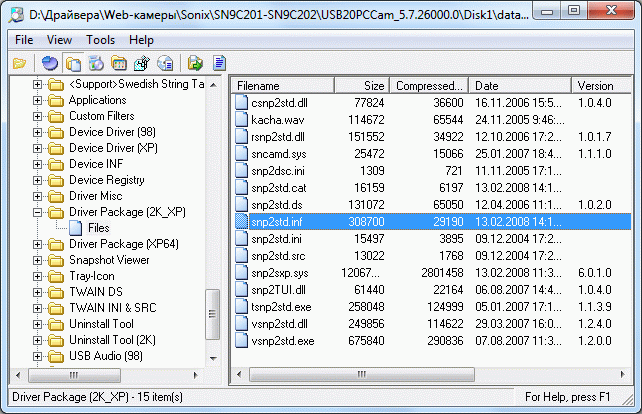Click the wand-and-box toolbar icon
Image resolution: width=642 pixels, height=414 pixels.
pos(142,63)
